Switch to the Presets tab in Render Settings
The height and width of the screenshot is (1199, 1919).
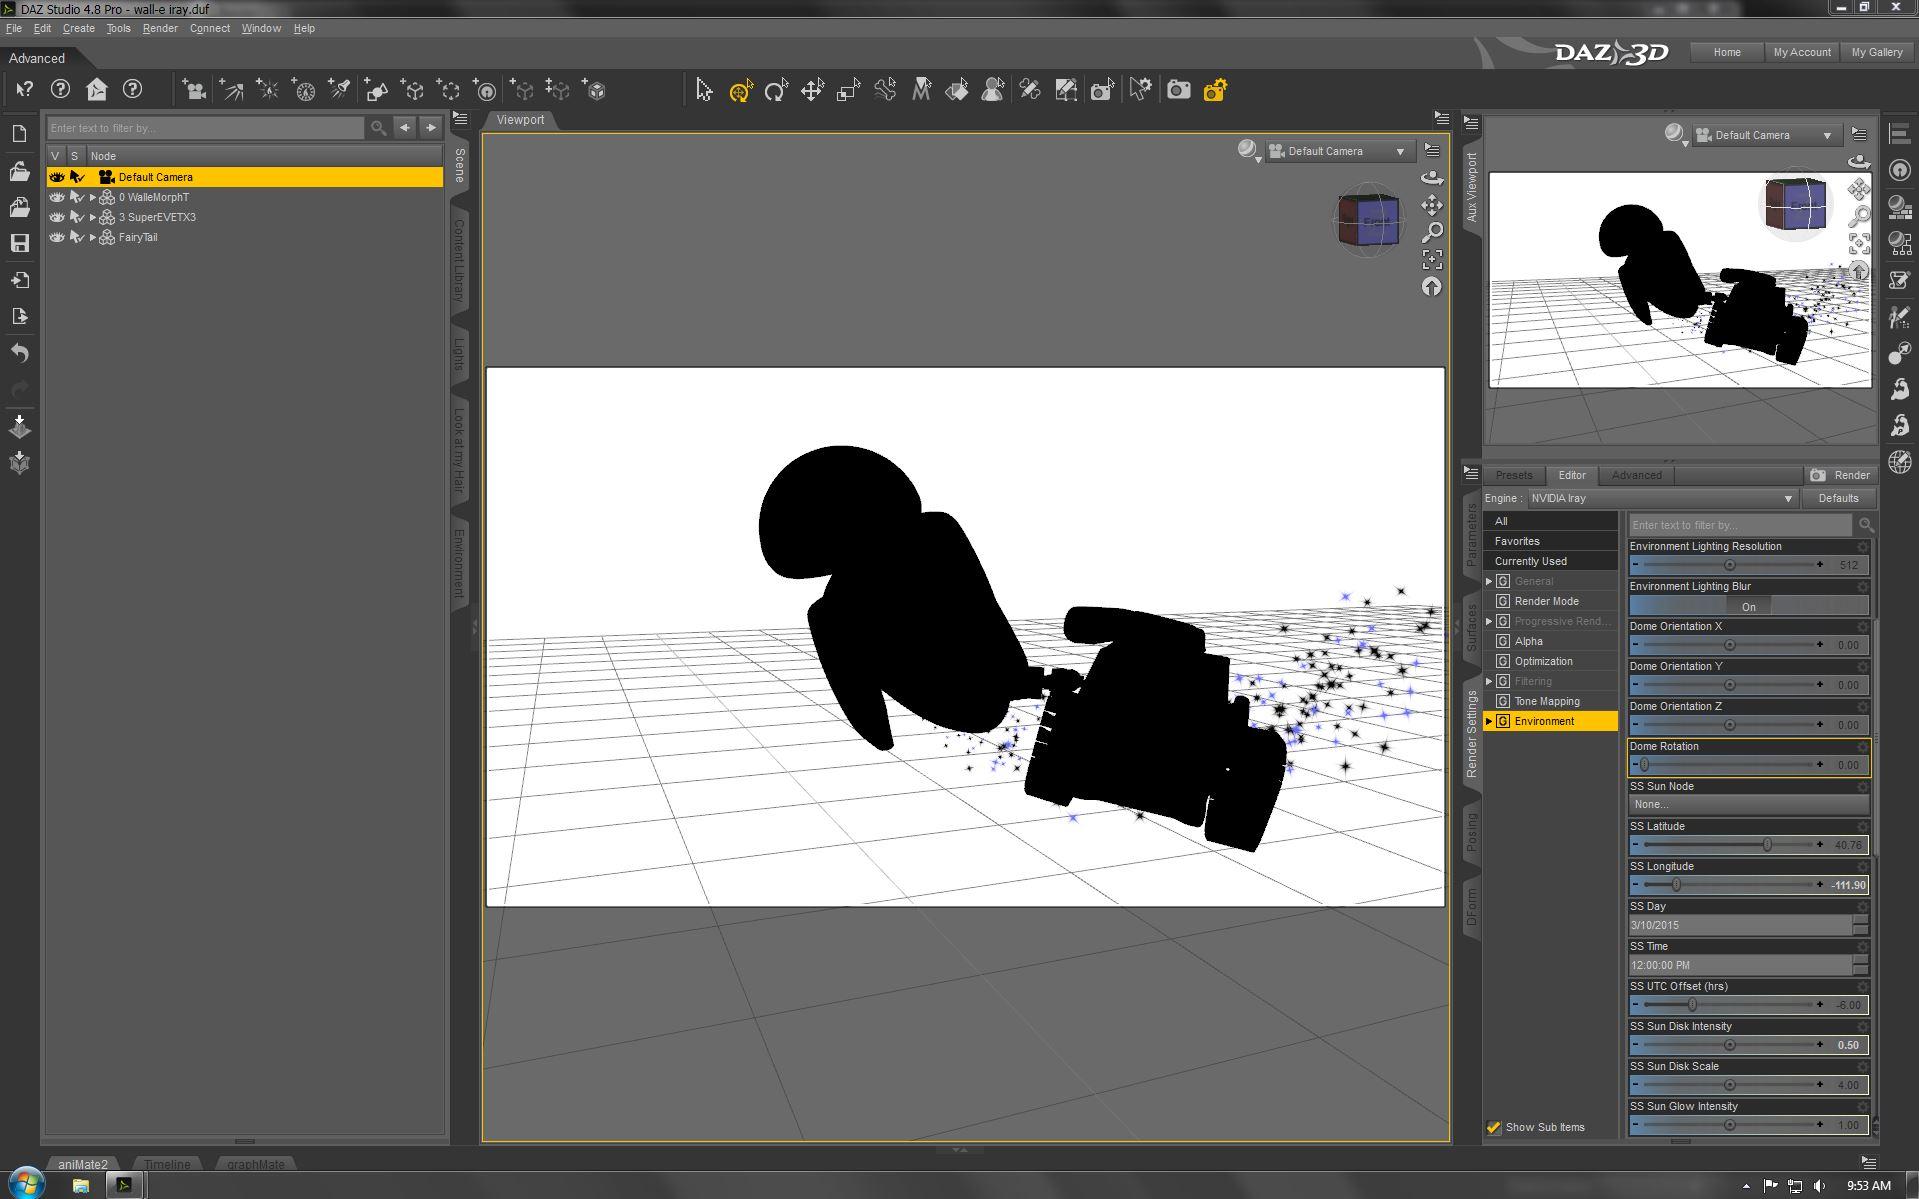pos(1513,475)
